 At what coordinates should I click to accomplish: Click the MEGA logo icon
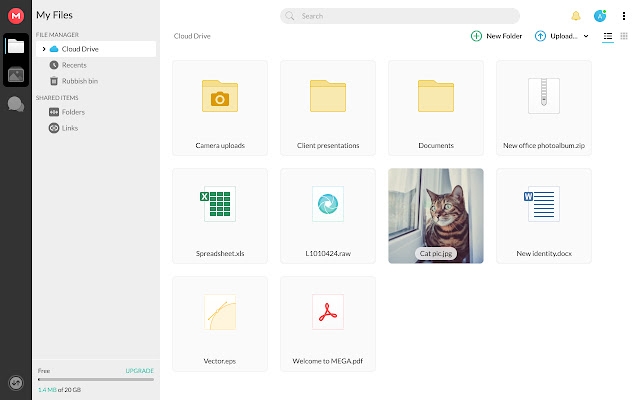[x=15, y=15]
